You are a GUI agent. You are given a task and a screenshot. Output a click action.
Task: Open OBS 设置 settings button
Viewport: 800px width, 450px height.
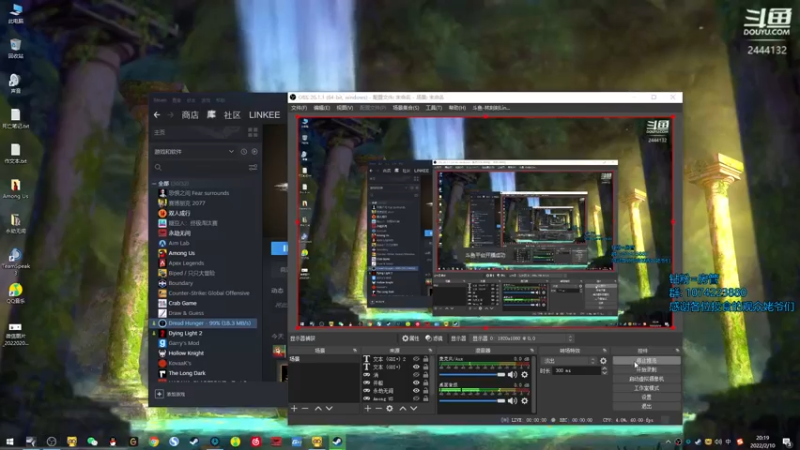click(x=646, y=397)
